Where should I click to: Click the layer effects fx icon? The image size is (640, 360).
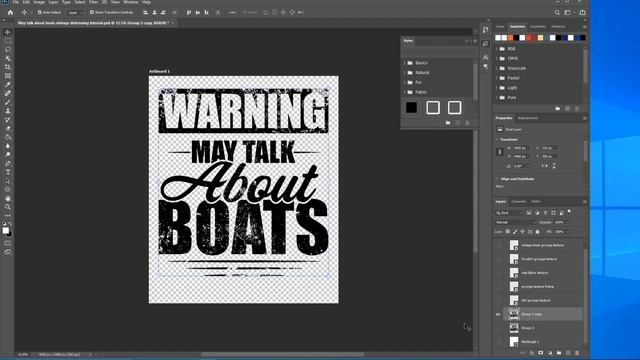[x=531, y=353]
